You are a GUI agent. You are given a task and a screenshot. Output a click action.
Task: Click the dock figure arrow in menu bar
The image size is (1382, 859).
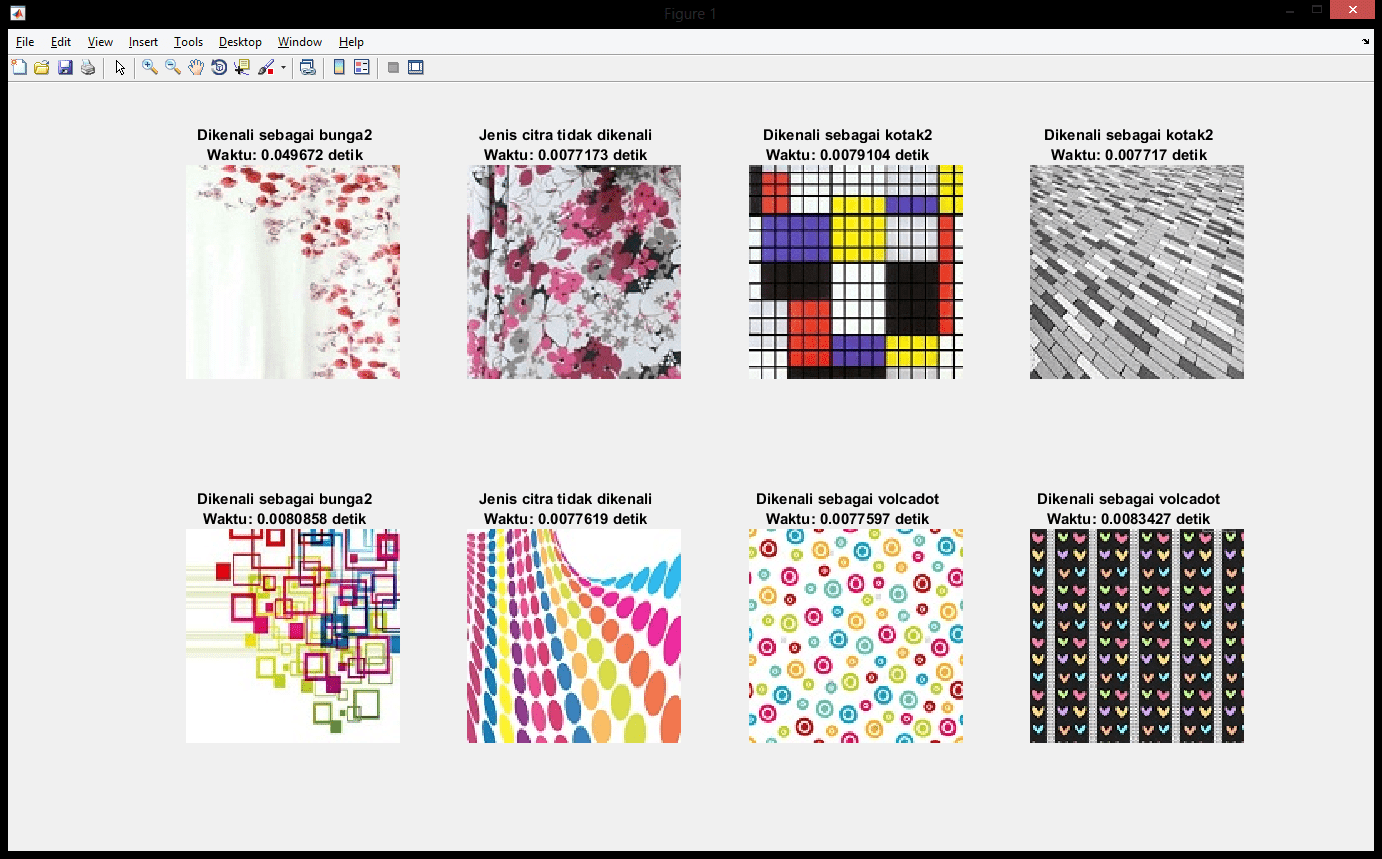(1366, 42)
